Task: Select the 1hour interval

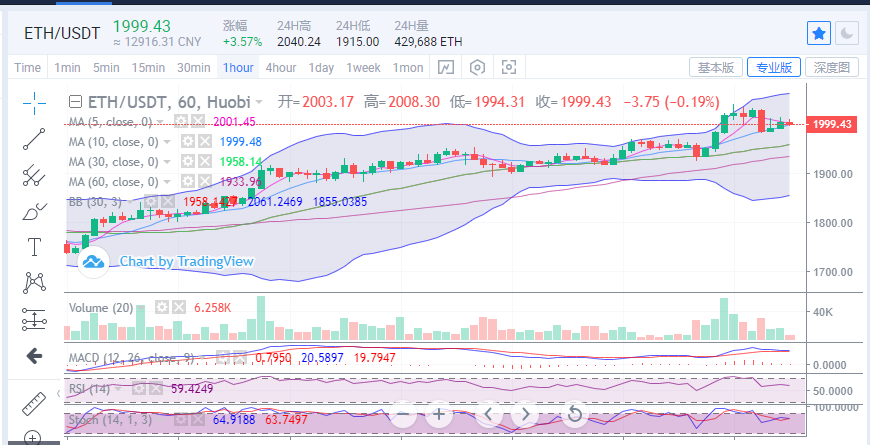Action: pyautogui.click(x=238, y=68)
